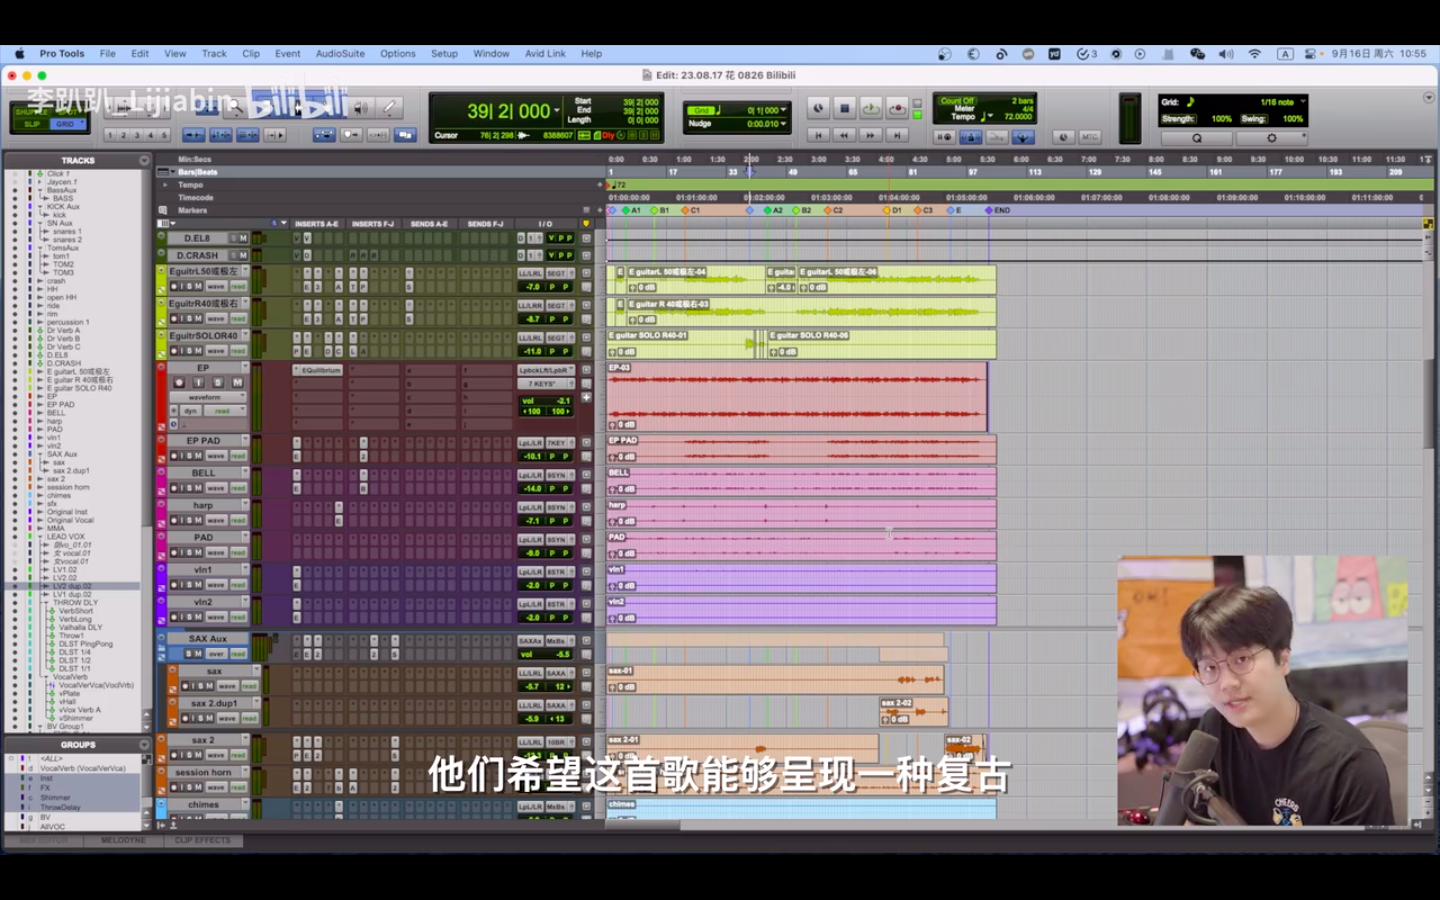Select the Scrubber speaker tool
Screen dimensions: 1440x900
point(360,107)
